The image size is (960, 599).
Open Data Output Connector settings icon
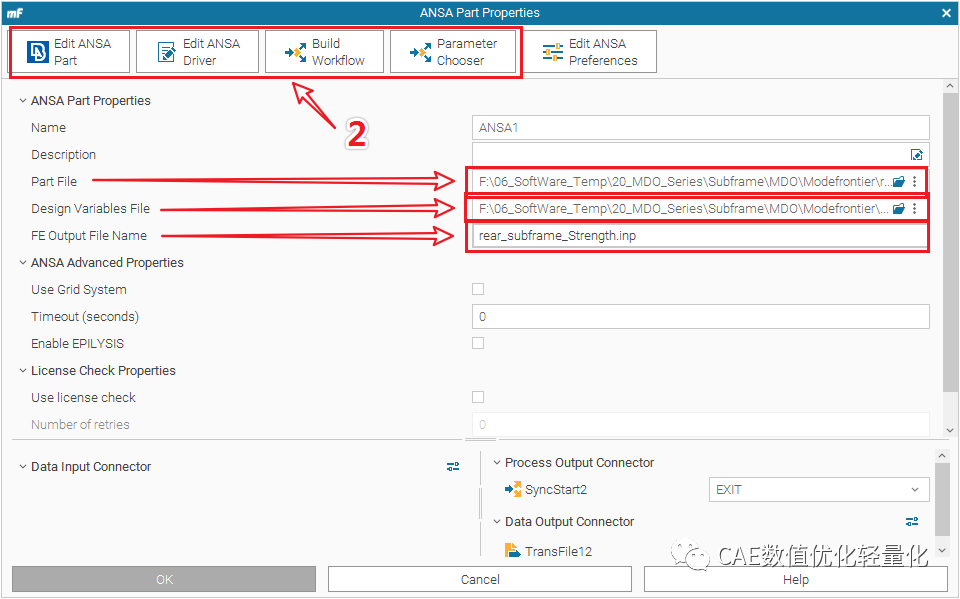(912, 522)
